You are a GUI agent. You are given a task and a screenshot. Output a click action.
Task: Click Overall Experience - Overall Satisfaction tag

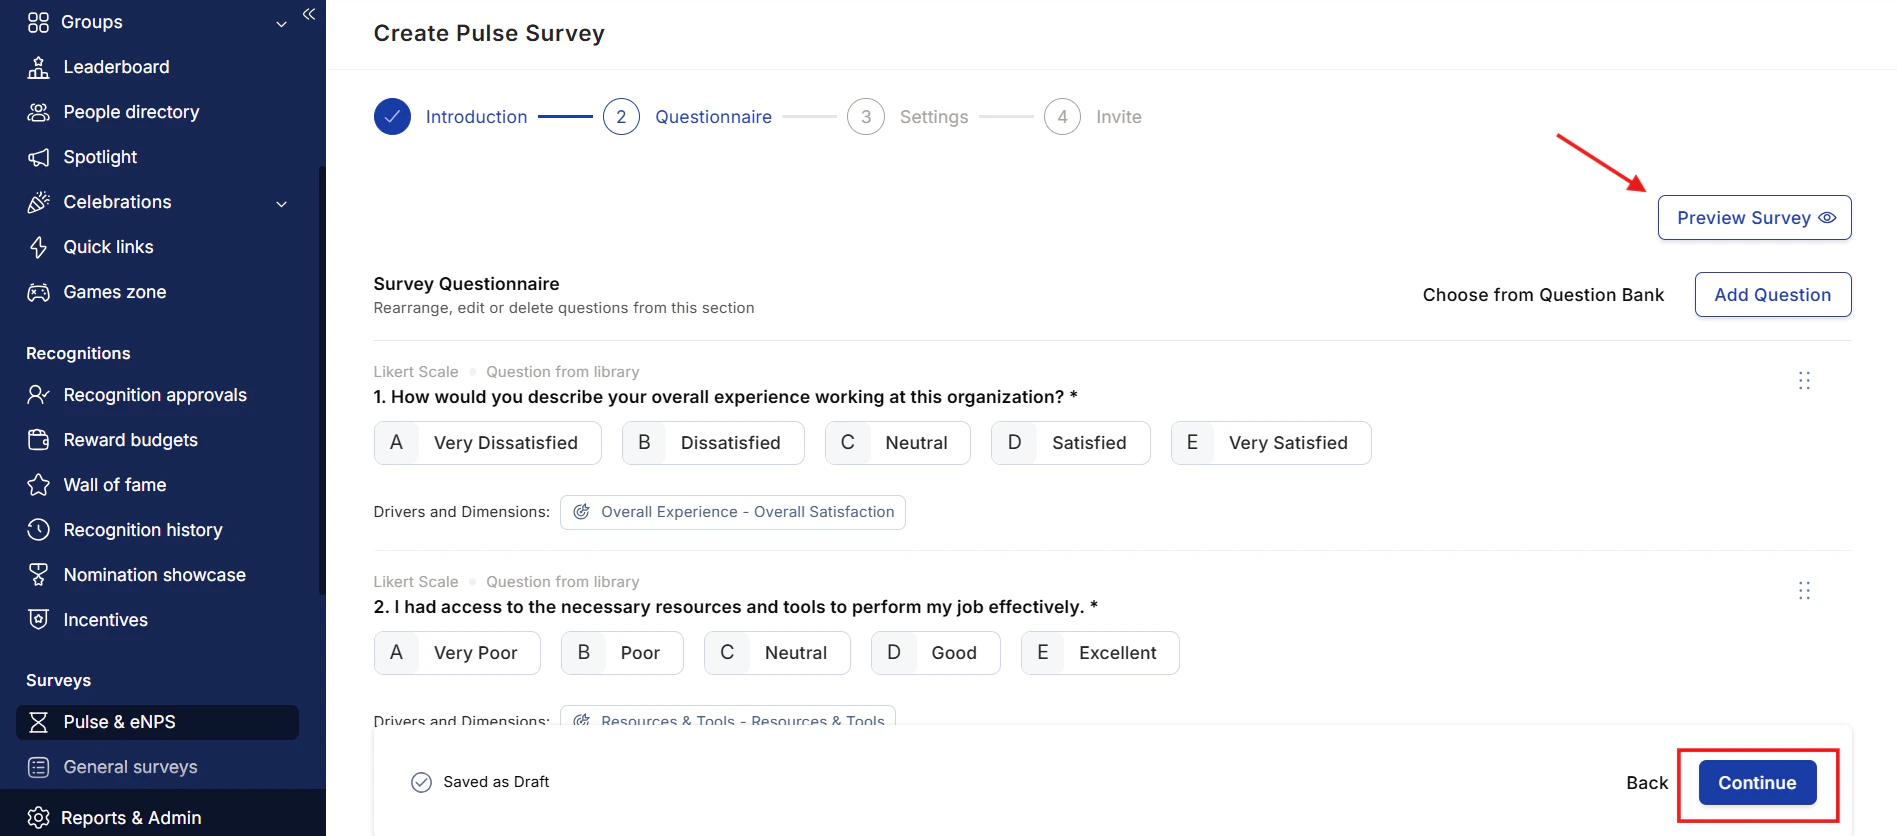point(733,512)
